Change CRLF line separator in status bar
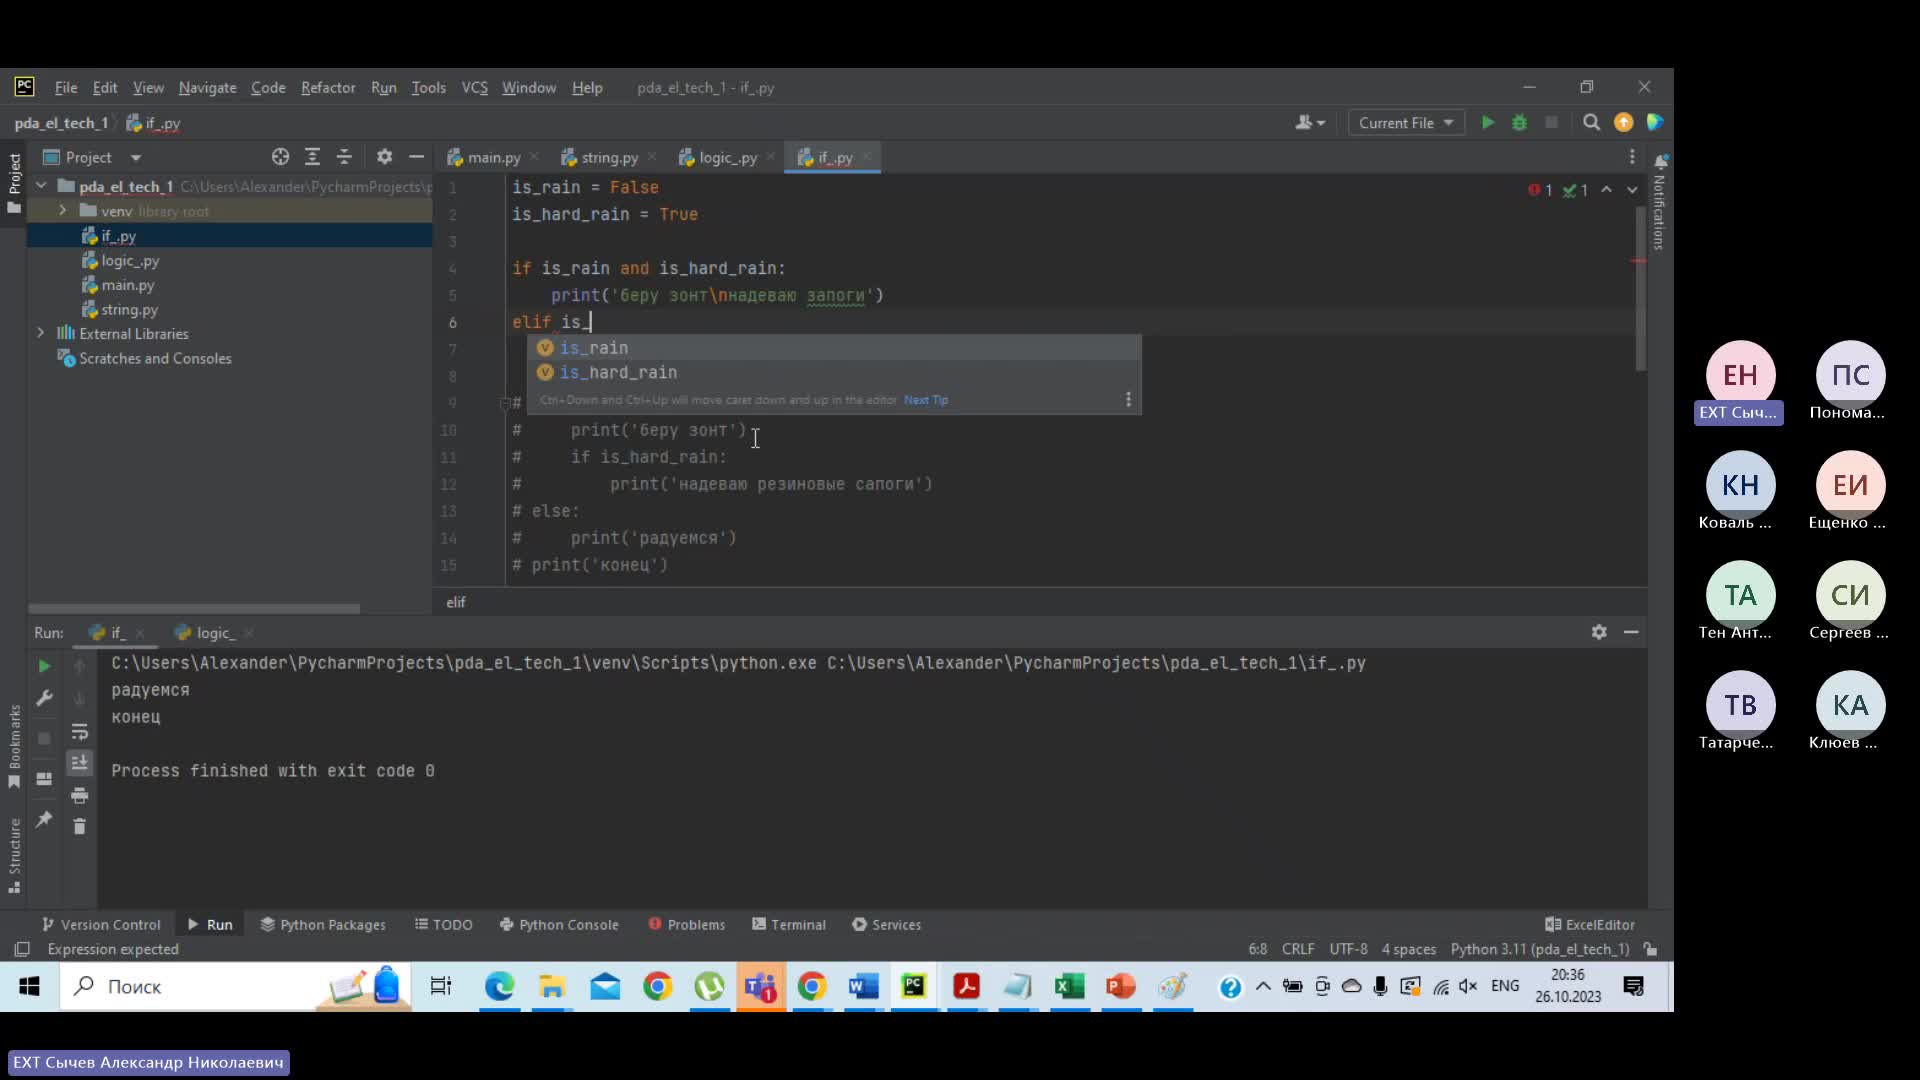 click(x=1298, y=949)
